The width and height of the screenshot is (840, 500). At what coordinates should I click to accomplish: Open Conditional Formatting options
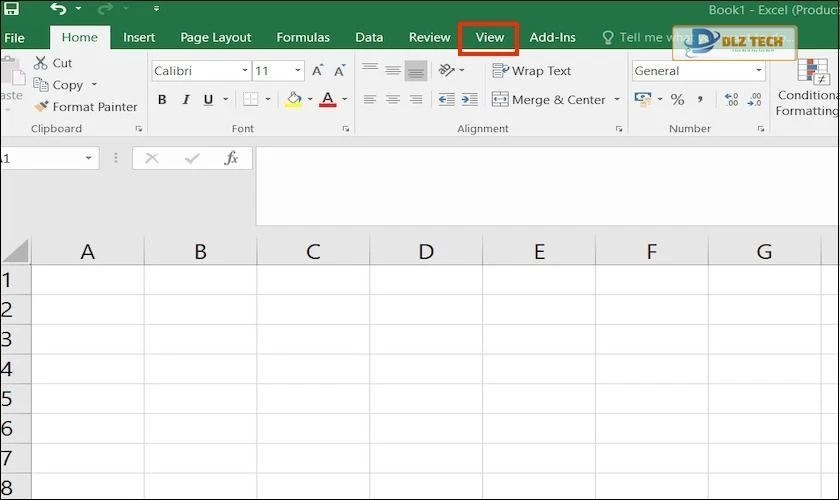(x=807, y=88)
